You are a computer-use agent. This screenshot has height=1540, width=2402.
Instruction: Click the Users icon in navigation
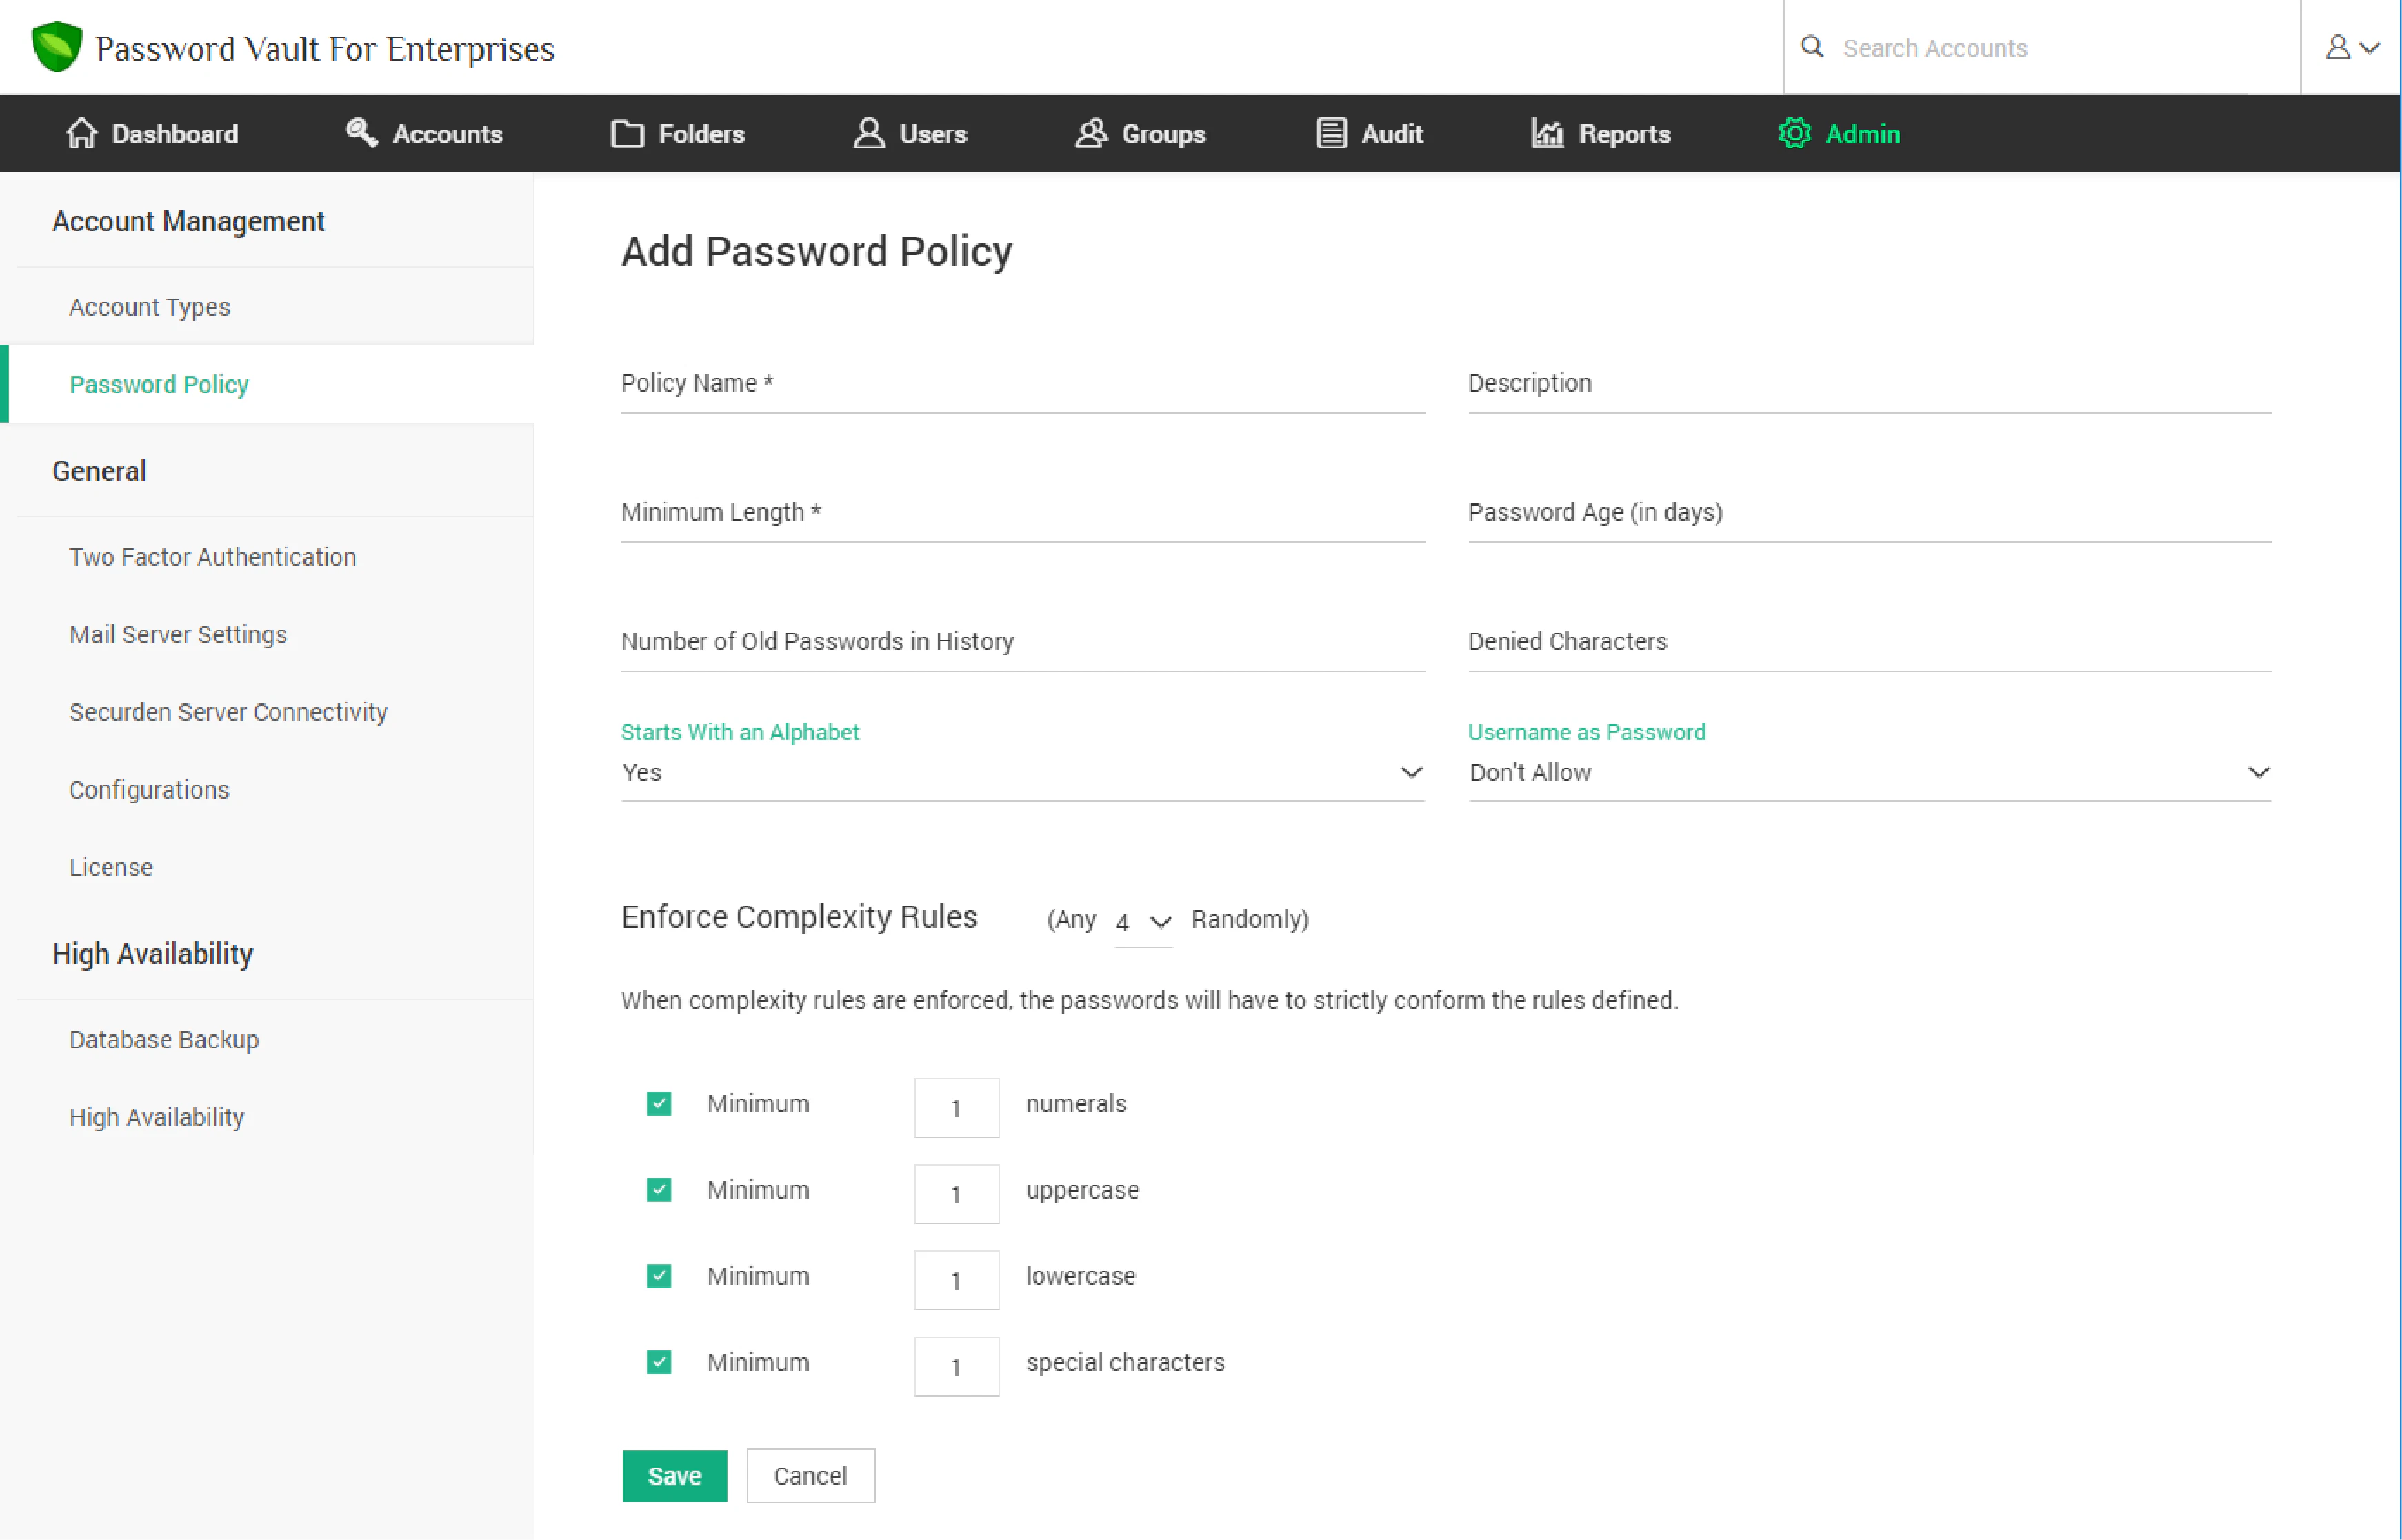868,133
